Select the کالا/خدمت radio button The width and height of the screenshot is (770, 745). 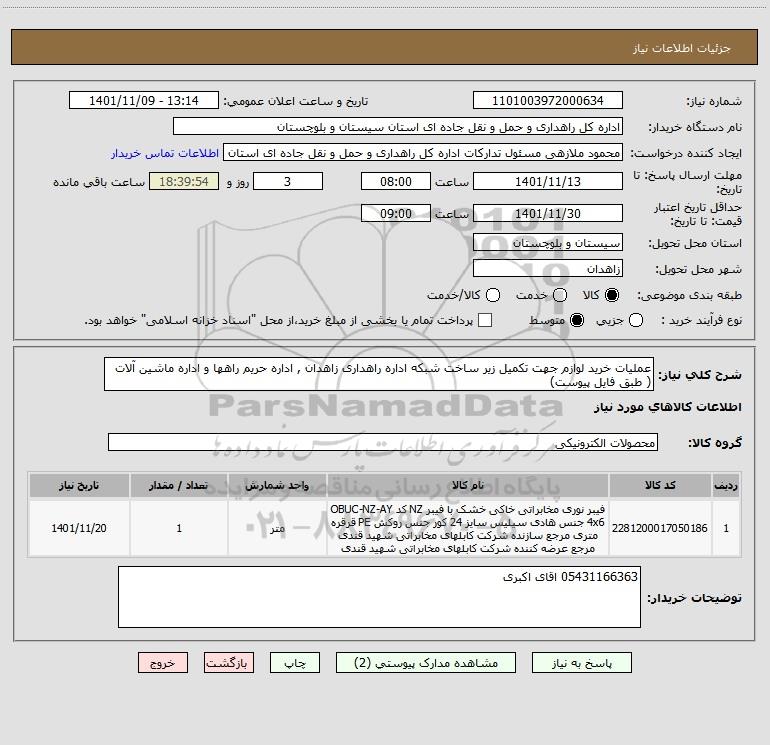[493, 295]
